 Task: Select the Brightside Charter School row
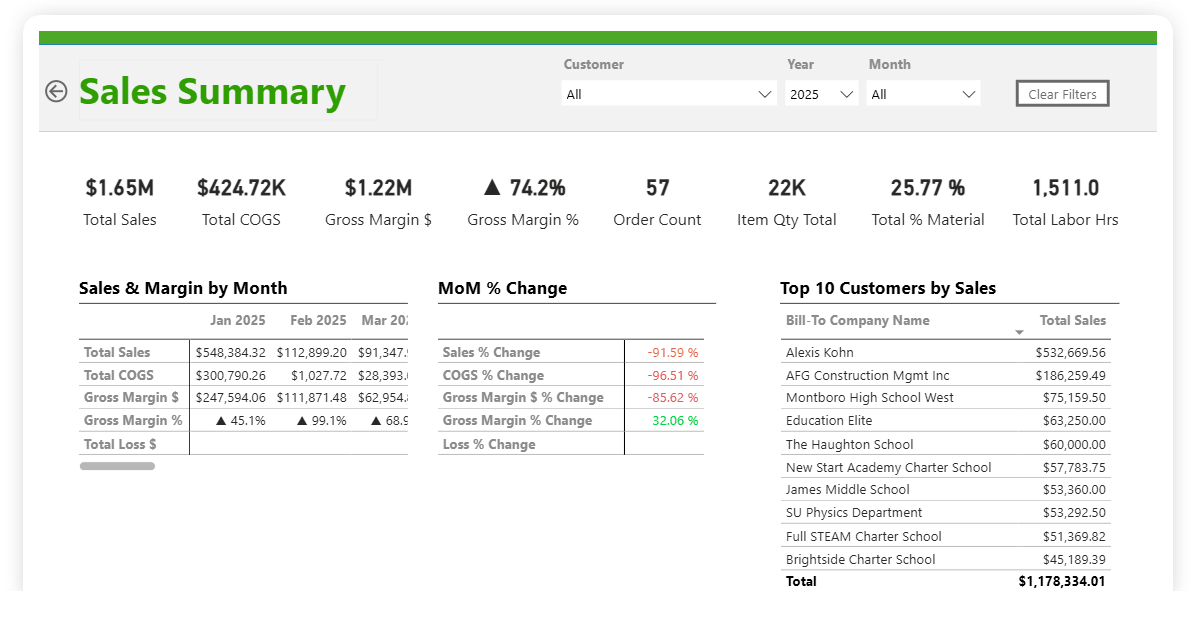point(946,559)
